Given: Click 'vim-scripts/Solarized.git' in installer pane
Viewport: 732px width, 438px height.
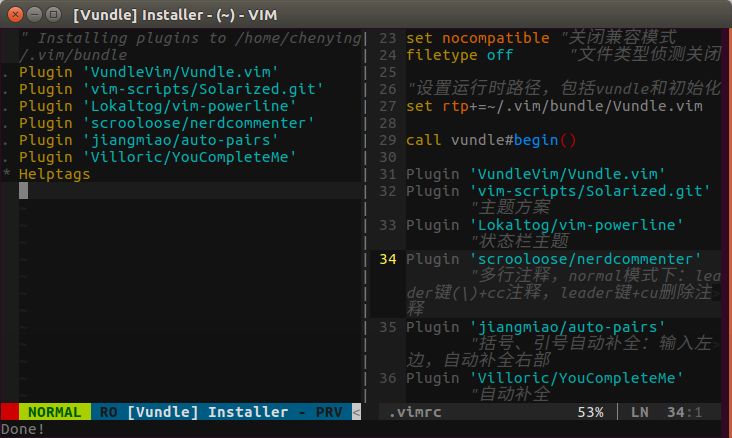Looking at the screenshot, I should (203, 89).
